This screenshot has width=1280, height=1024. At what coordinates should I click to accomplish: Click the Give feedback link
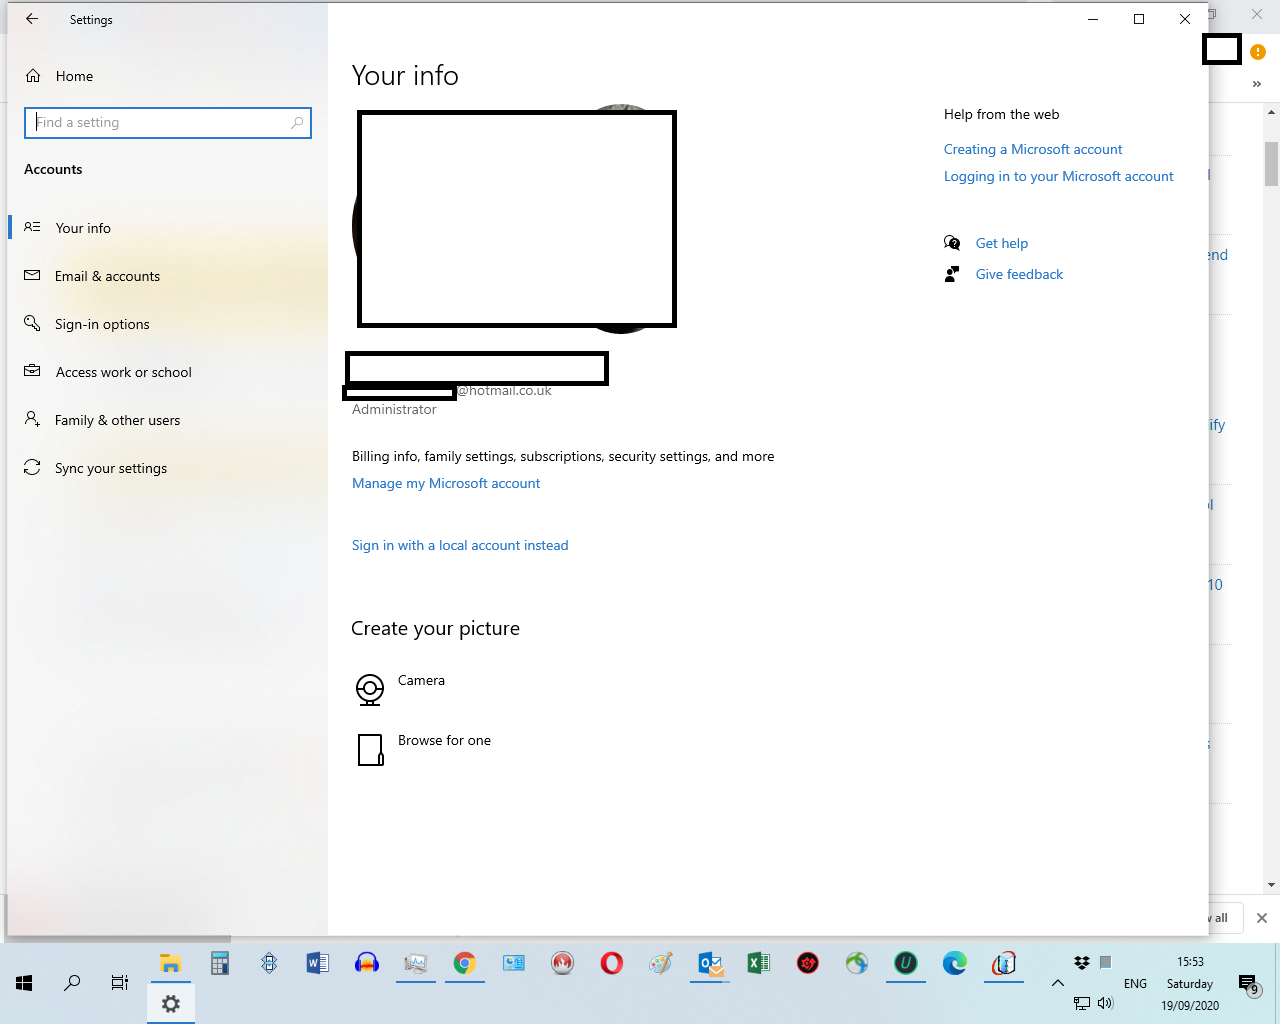coord(1019,274)
